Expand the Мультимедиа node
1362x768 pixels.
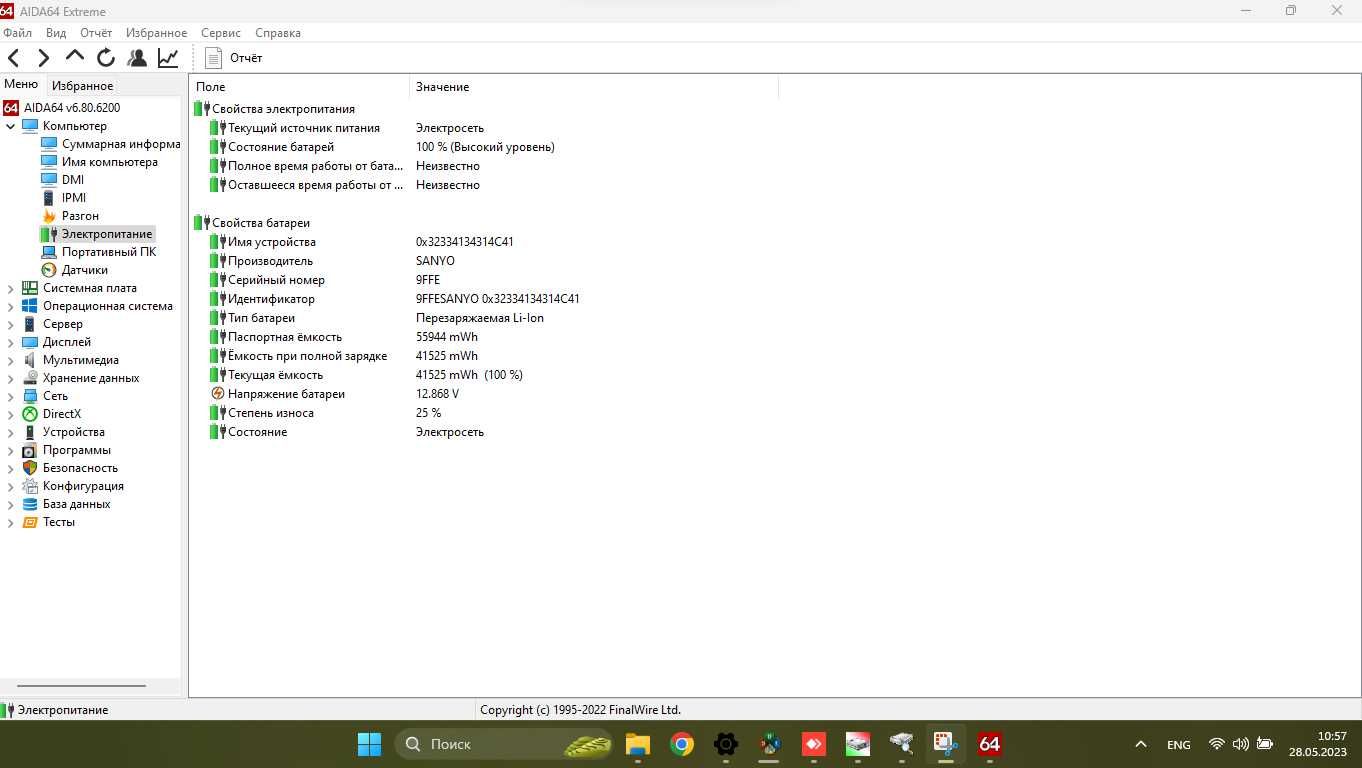point(11,360)
